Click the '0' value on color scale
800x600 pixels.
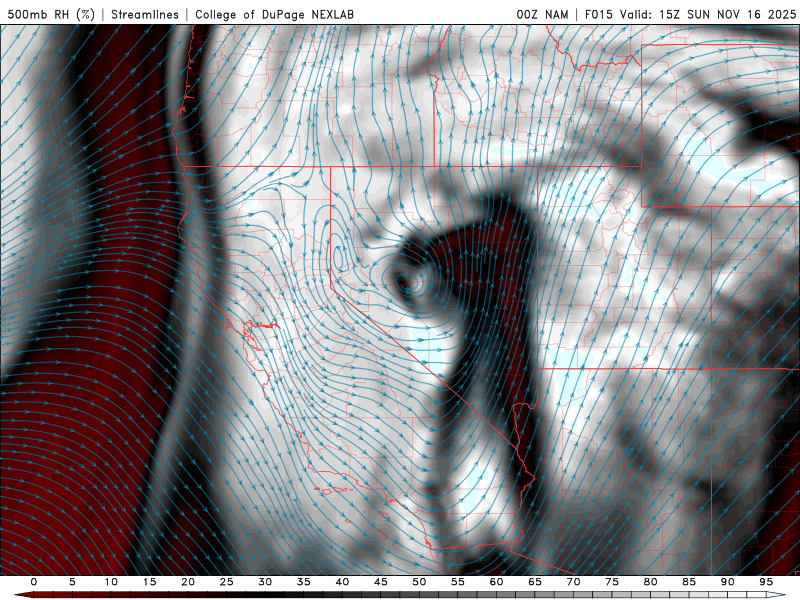tap(34, 582)
